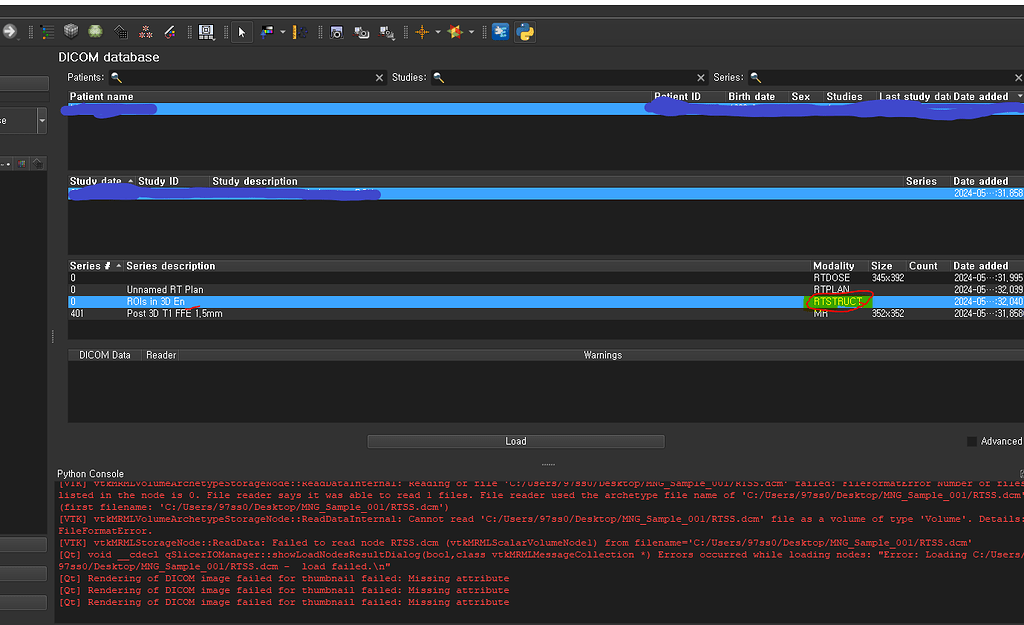Click the markups star icon
The height and width of the screenshot is (625, 1024).
click(455, 31)
